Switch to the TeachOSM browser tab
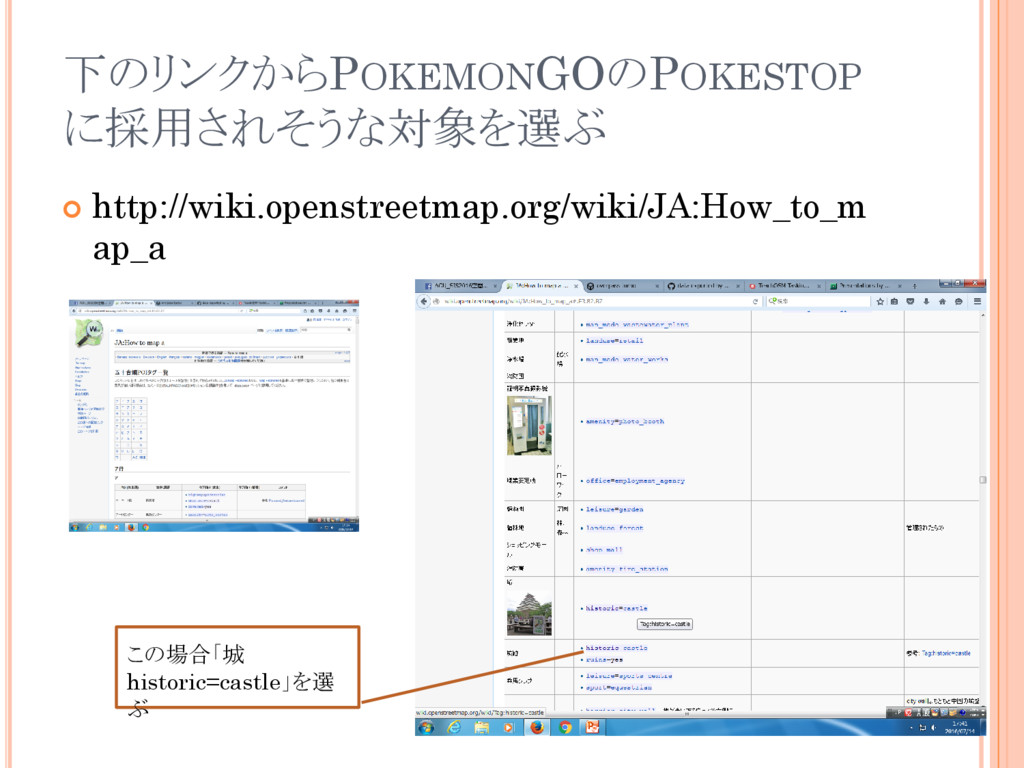The image size is (1024, 768). 784,286
